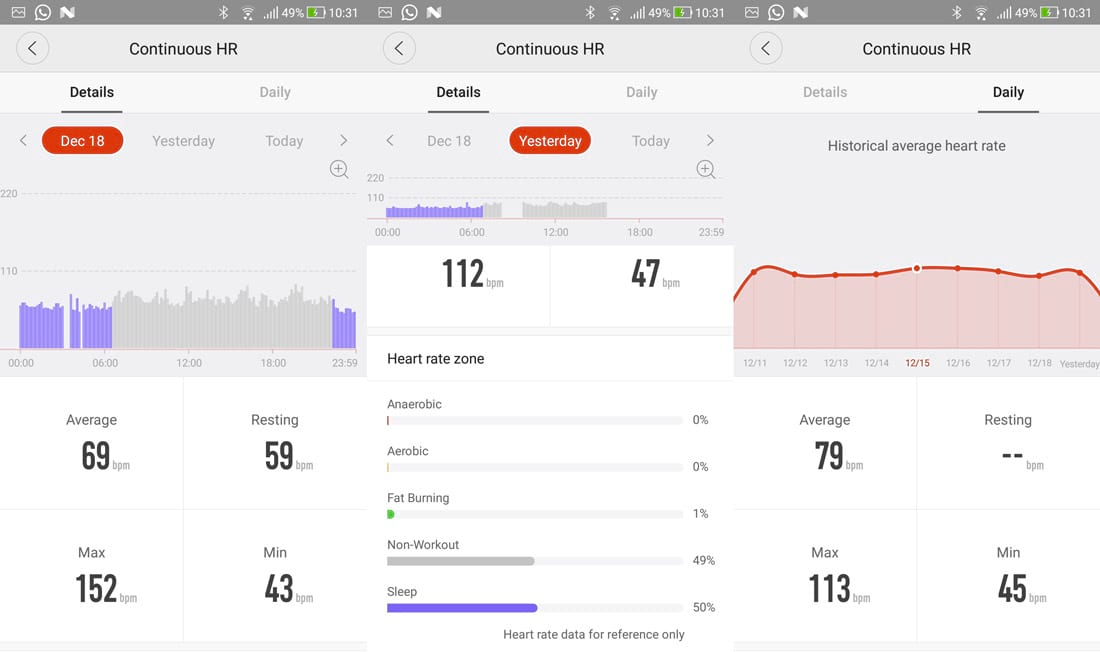Tap battery icon in right status bar
The width and height of the screenshot is (1100, 652).
coord(1049,13)
